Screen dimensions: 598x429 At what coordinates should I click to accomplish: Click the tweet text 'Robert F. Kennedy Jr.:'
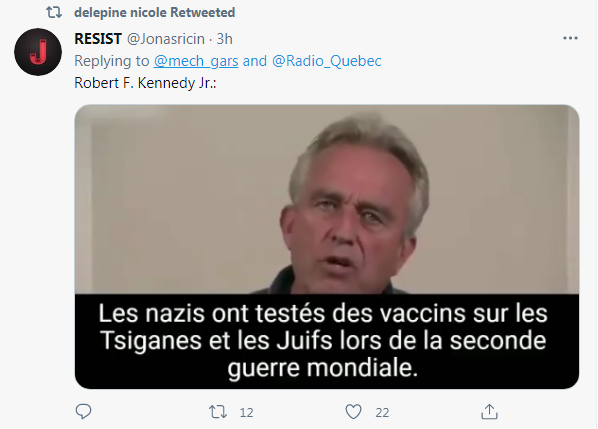[x=145, y=83]
